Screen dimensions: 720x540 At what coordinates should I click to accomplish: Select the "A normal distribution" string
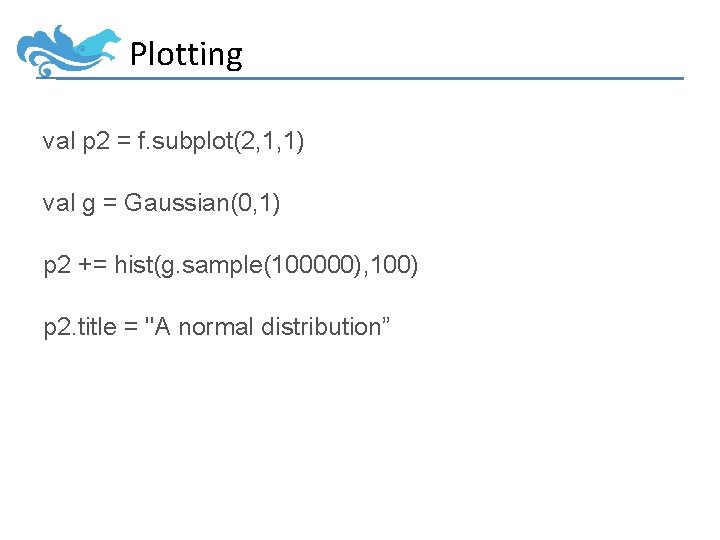click(267, 326)
